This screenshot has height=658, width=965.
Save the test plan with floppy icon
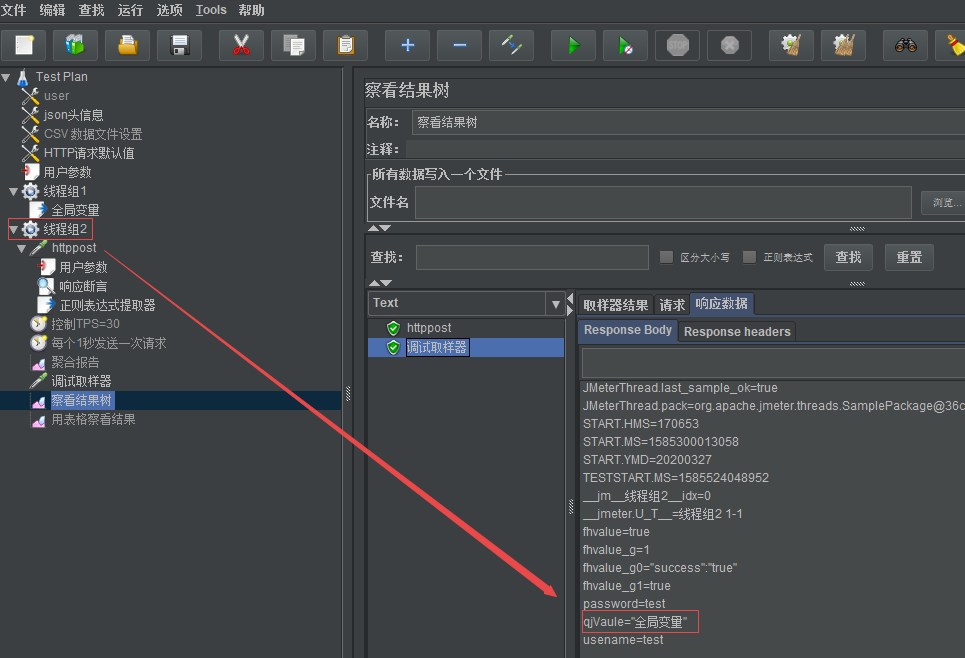[x=179, y=45]
